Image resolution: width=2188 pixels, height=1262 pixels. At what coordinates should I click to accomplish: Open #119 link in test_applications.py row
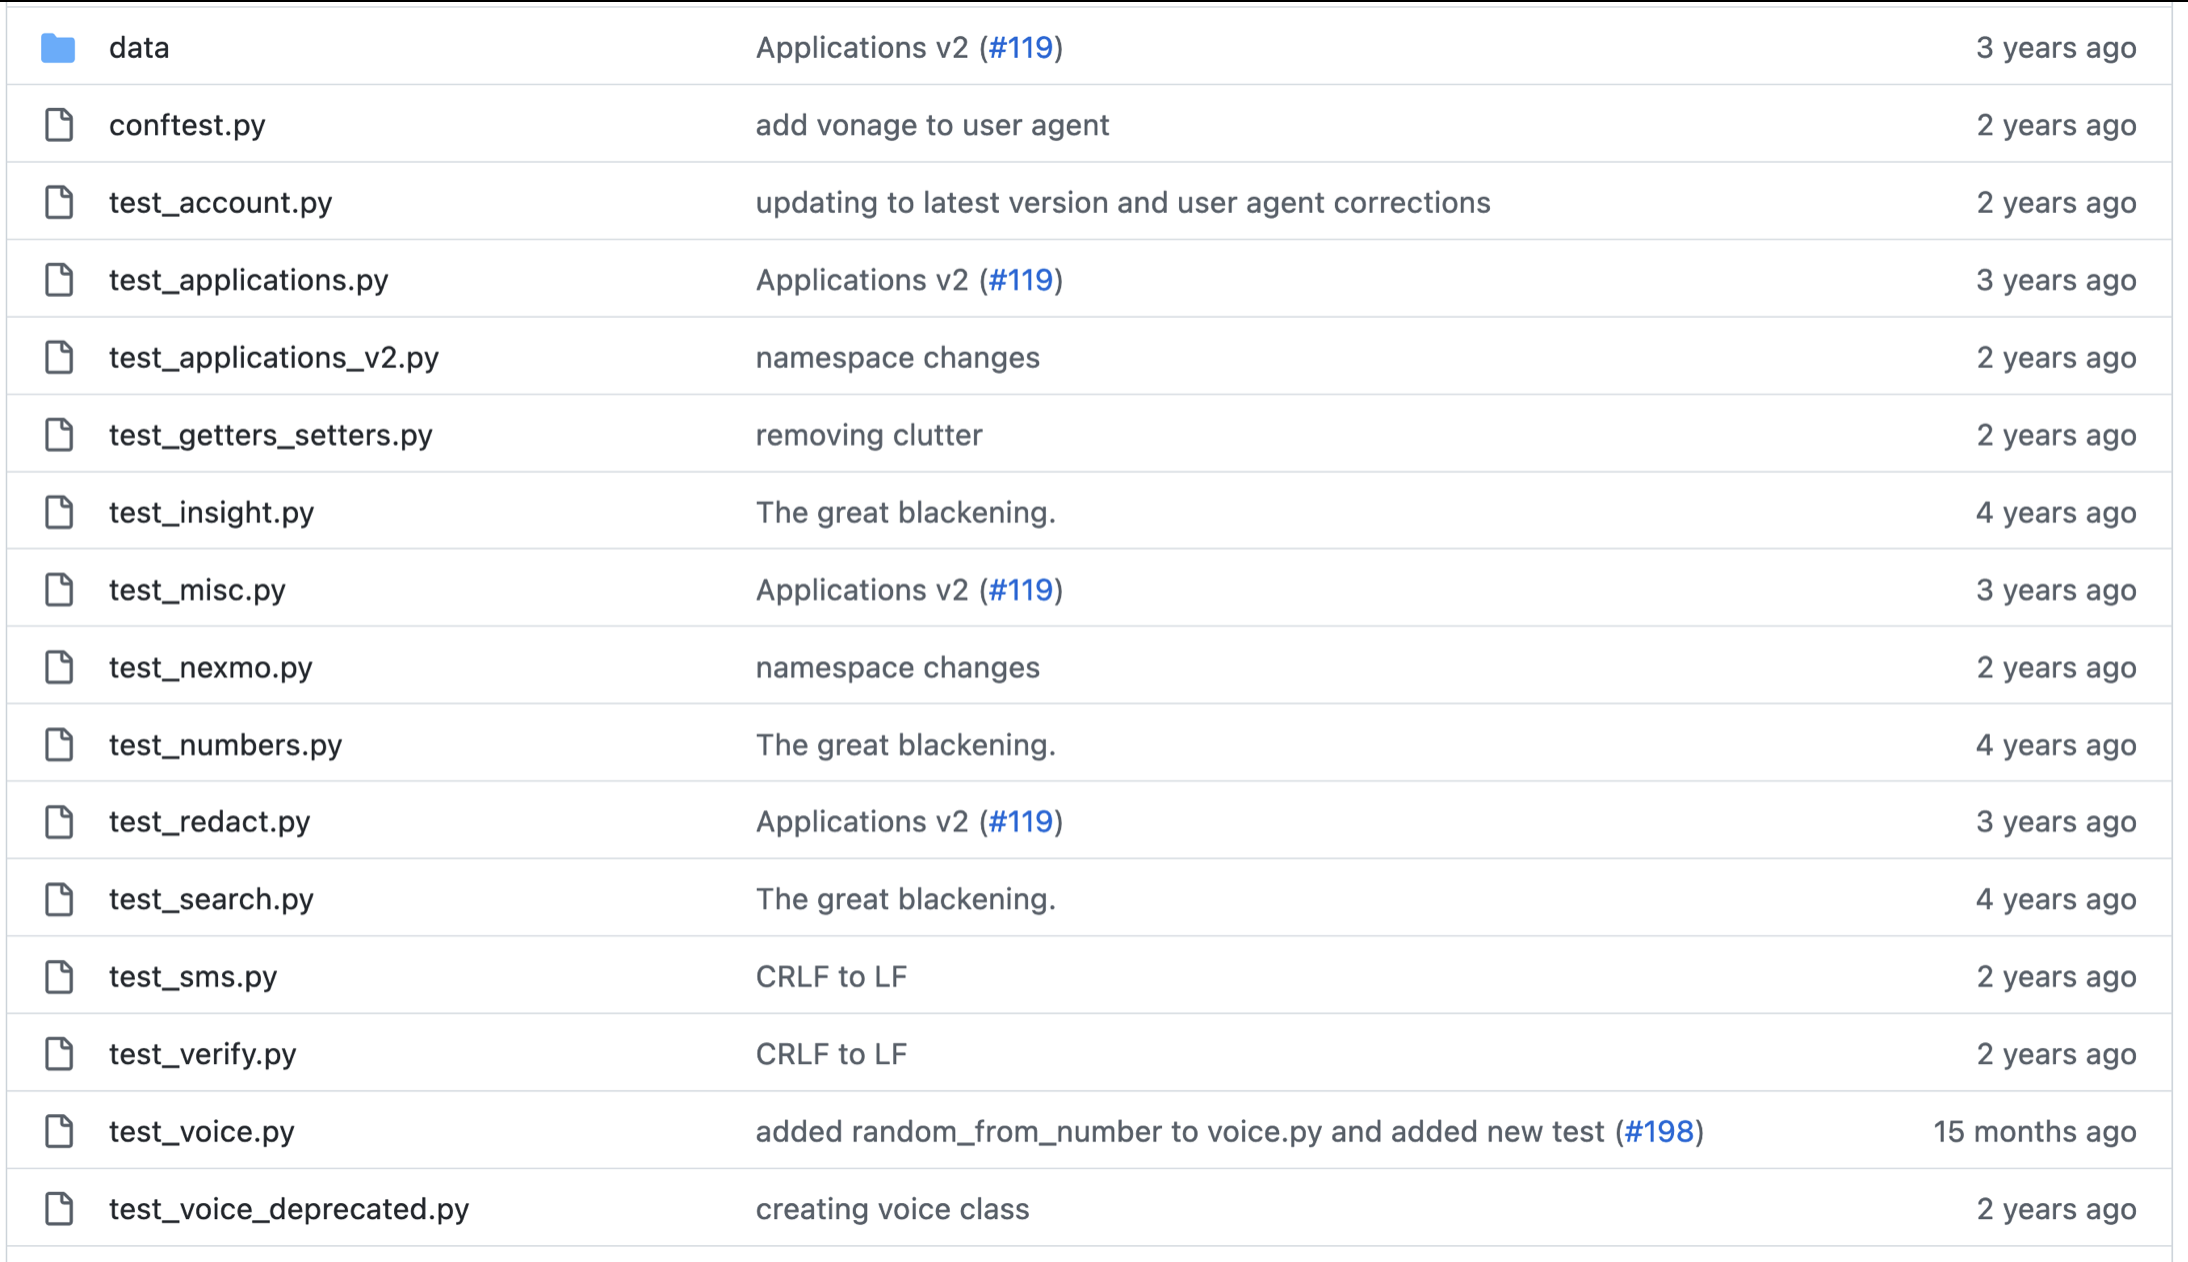click(x=1020, y=280)
